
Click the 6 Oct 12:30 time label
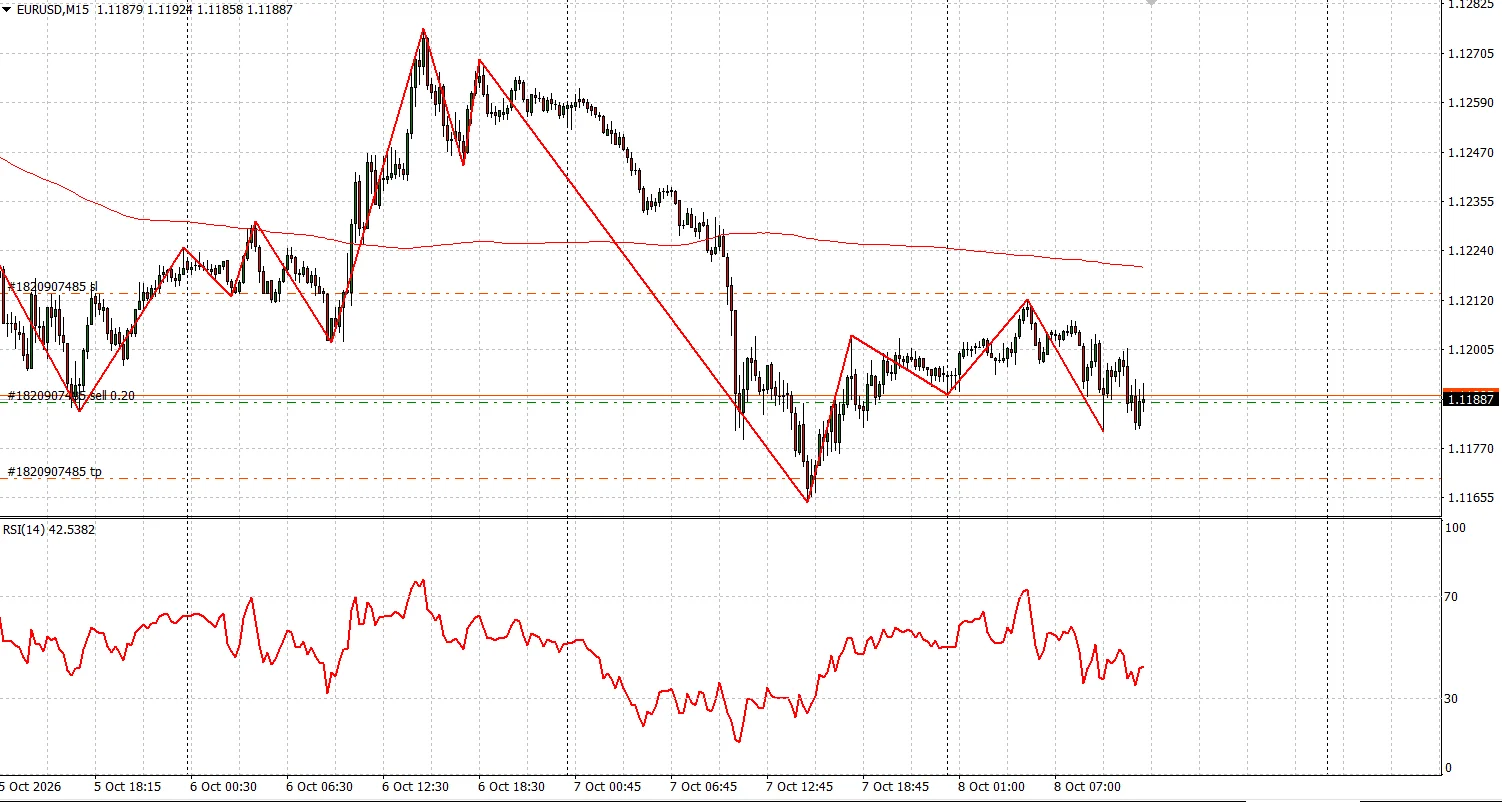tap(415, 787)
